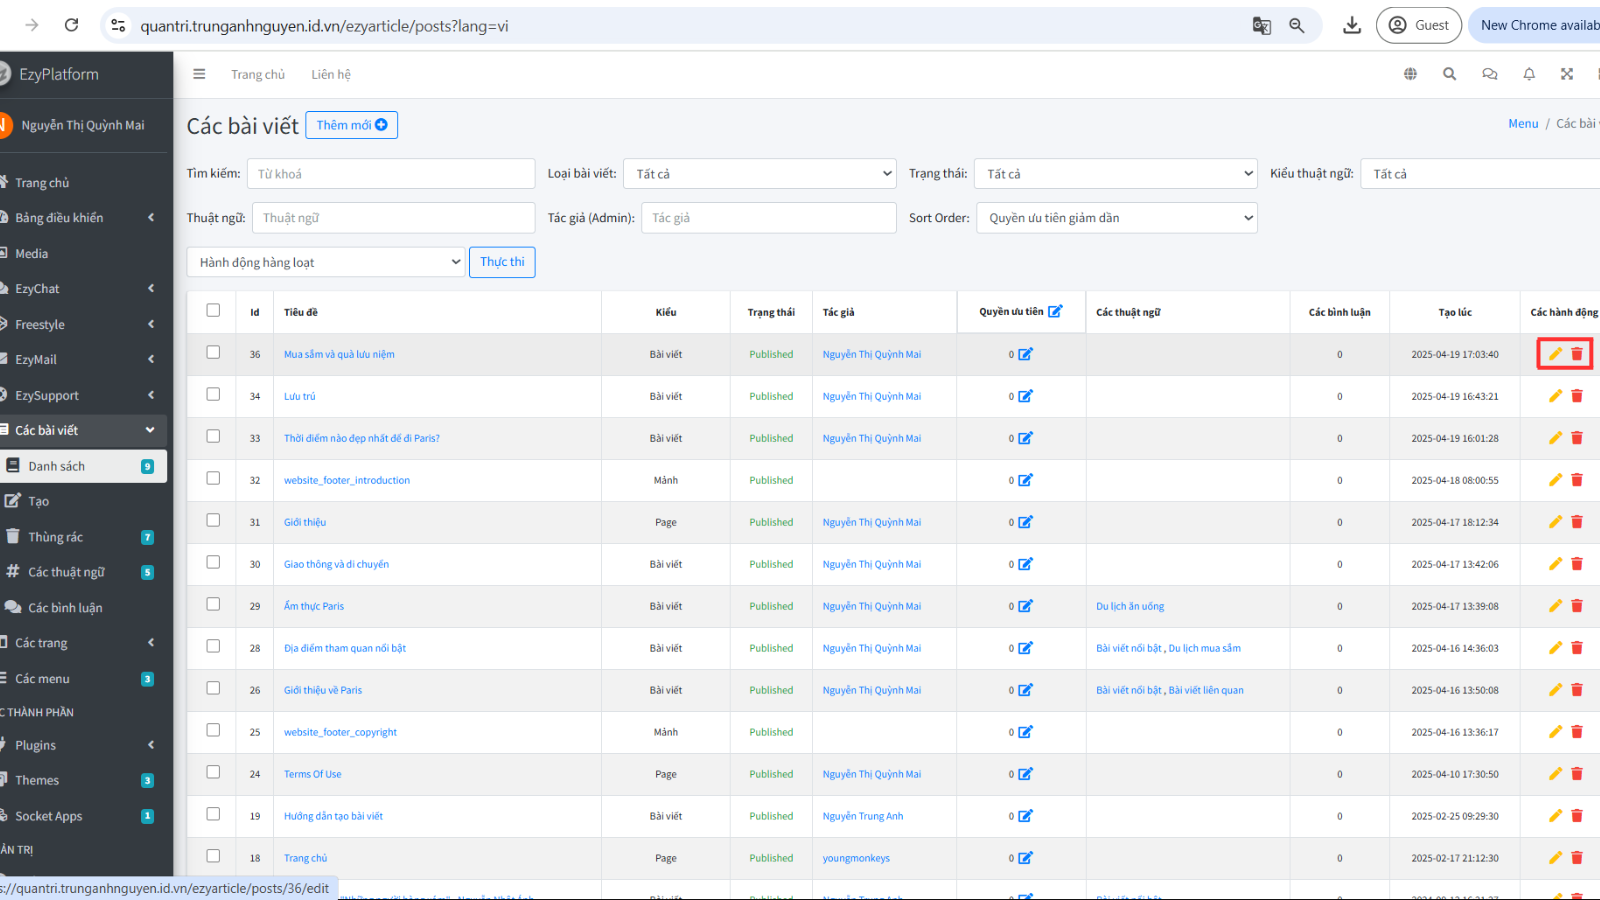The height and width of the screenshot is (900, 1600).
Task: Open 'Liên hệ' top navigation link
Action: click(x=331, y=74)
